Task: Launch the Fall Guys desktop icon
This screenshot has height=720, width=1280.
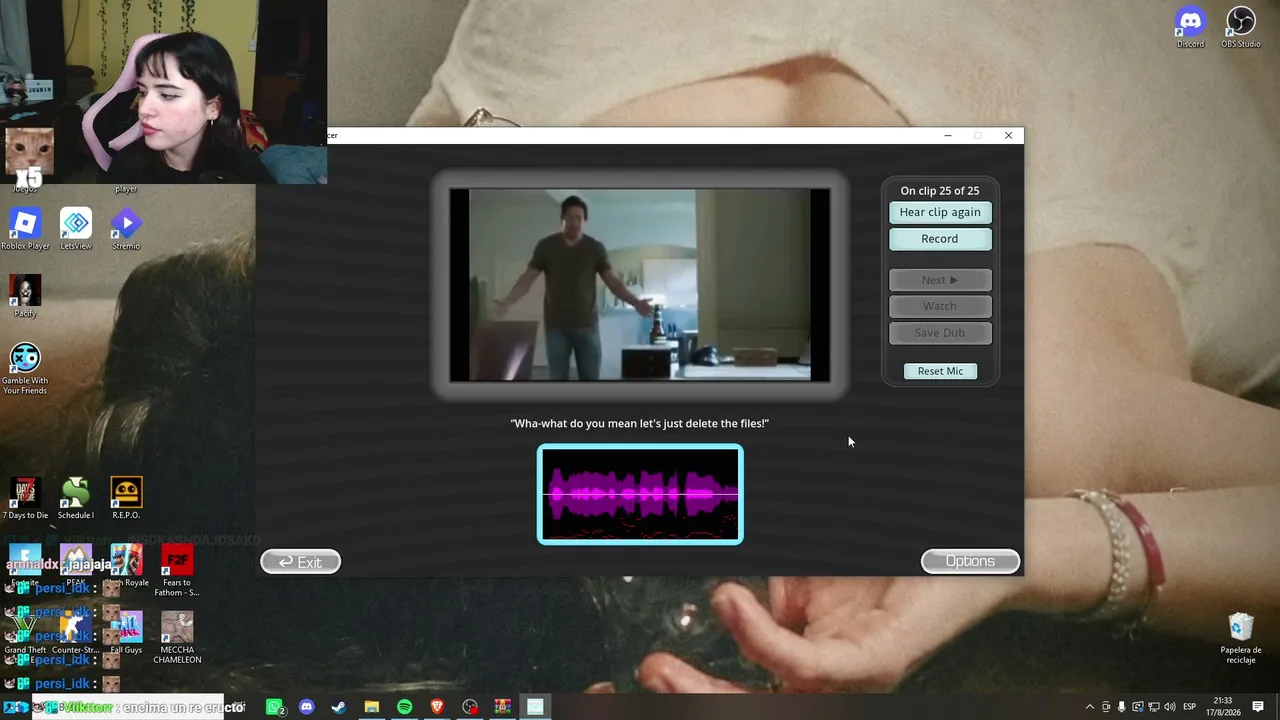Action: click(x=126, y=633)
